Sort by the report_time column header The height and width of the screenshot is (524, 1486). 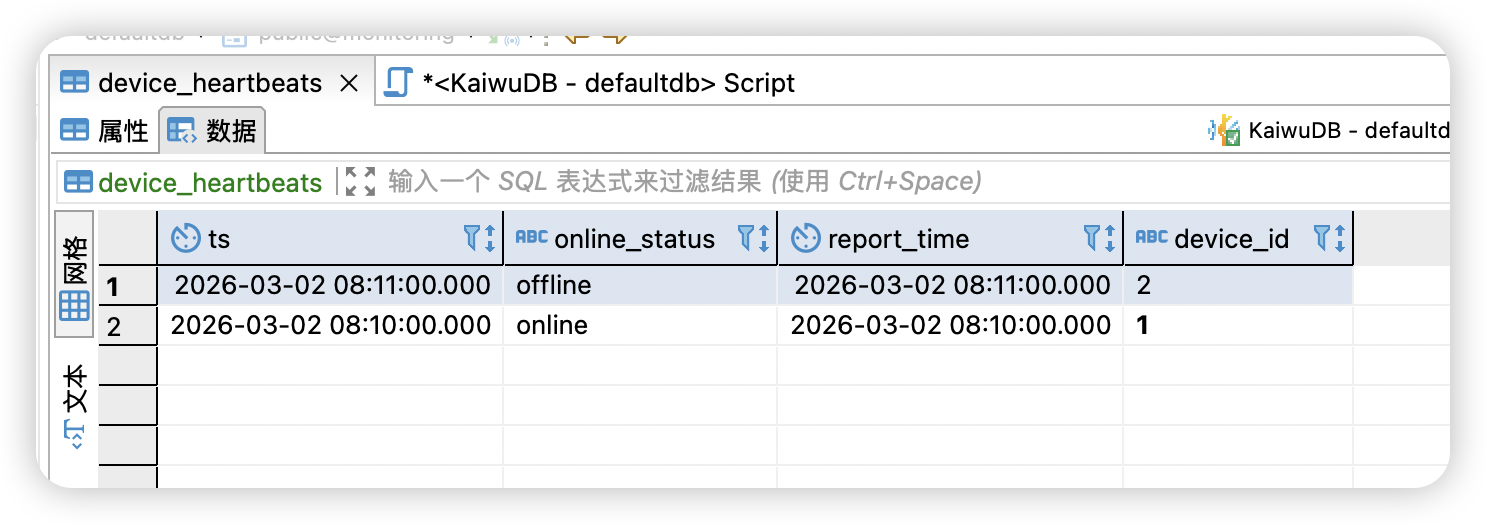pos(898,239)
